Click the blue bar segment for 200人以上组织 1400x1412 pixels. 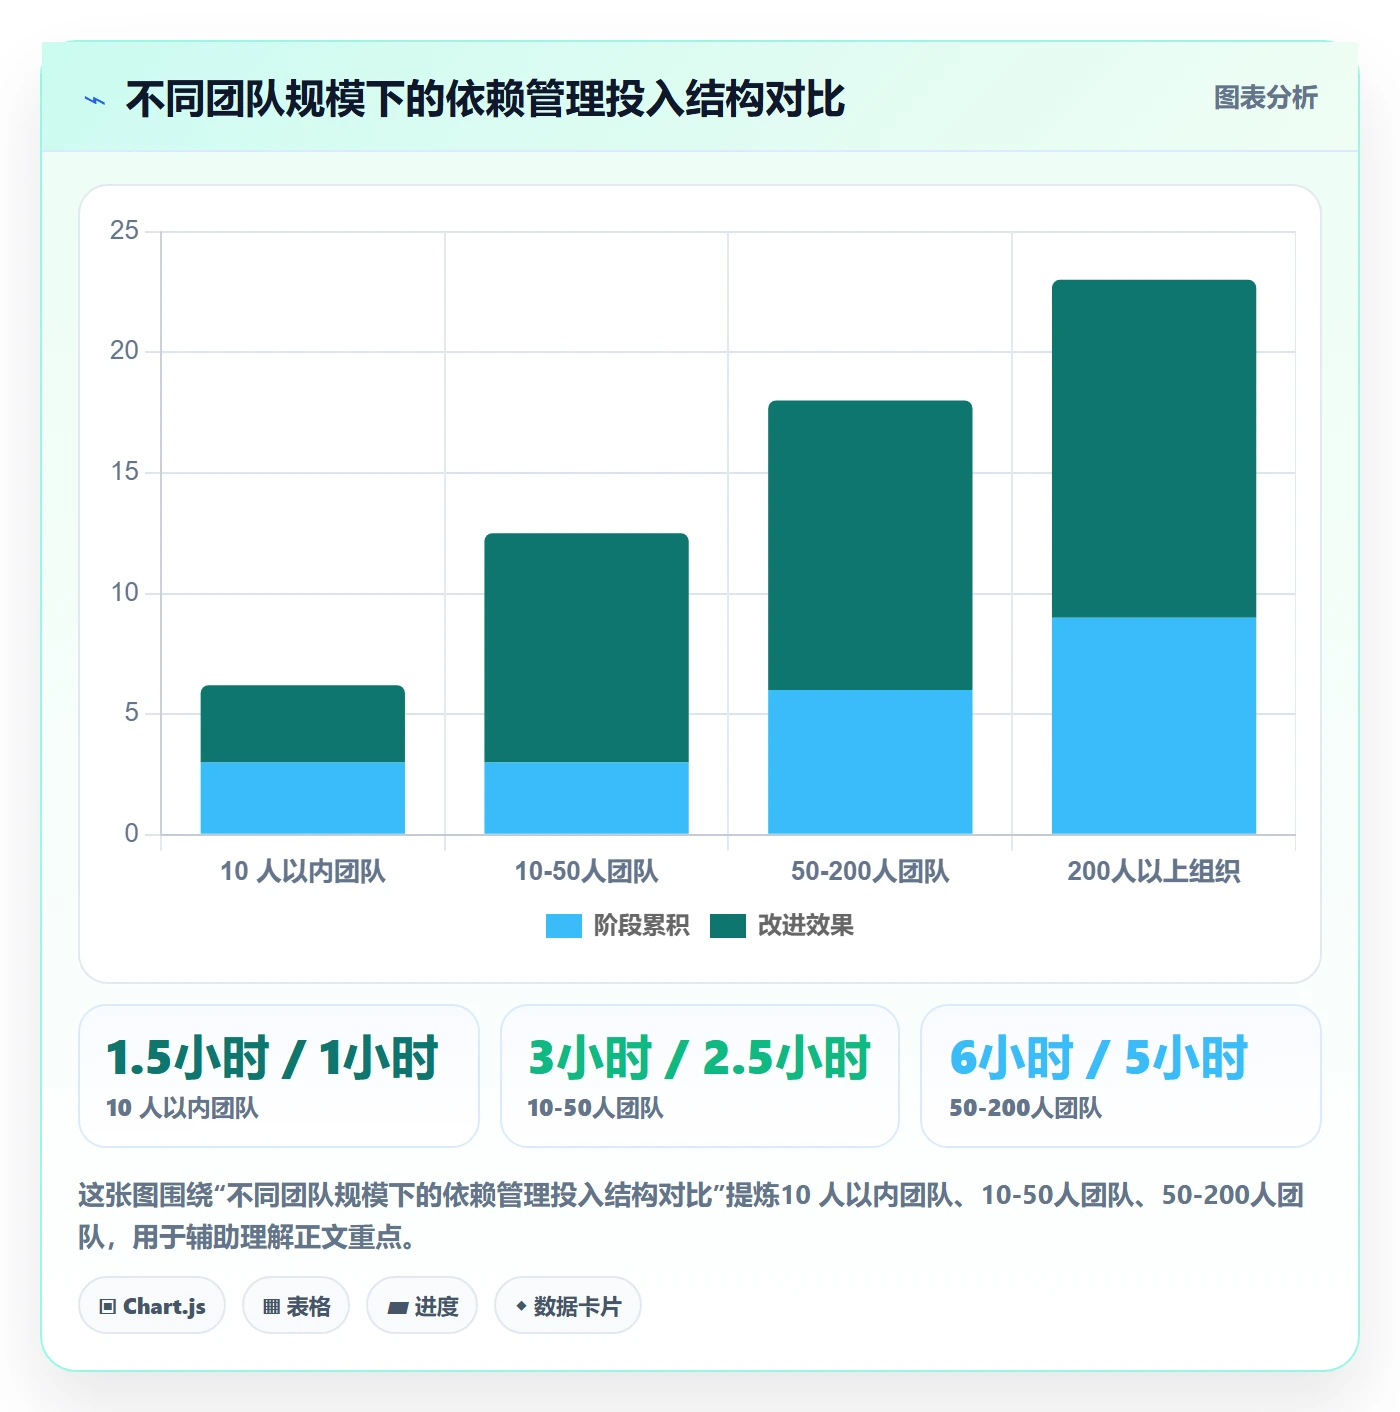coord(1154,726)
